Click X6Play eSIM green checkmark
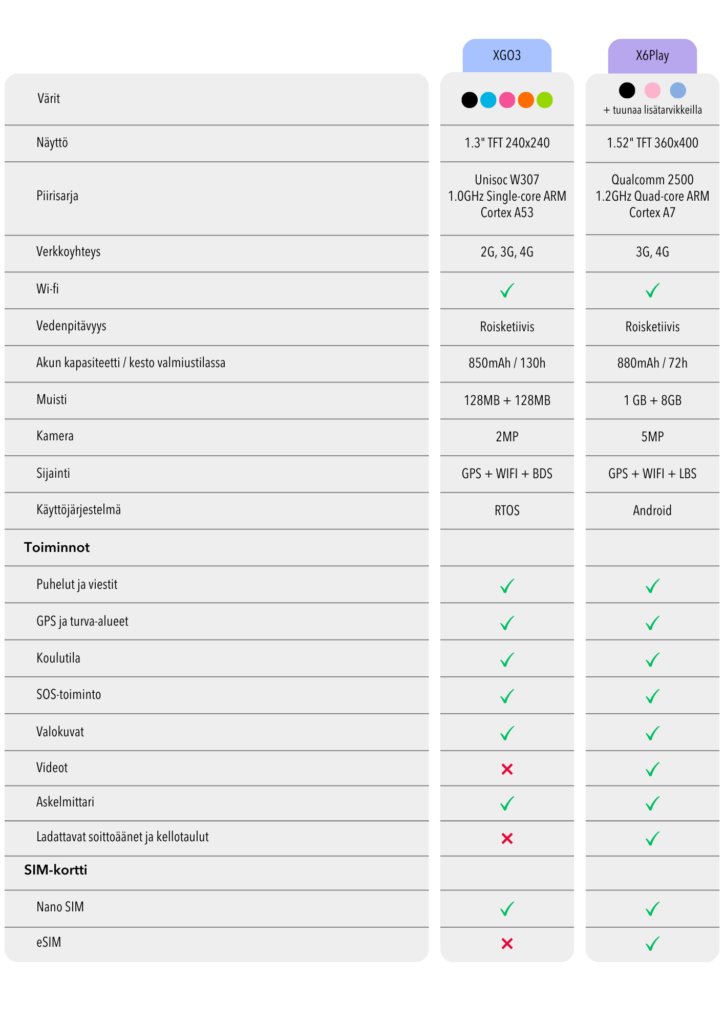The width and height of the screenshot is (724, 1024). (652, 943)
